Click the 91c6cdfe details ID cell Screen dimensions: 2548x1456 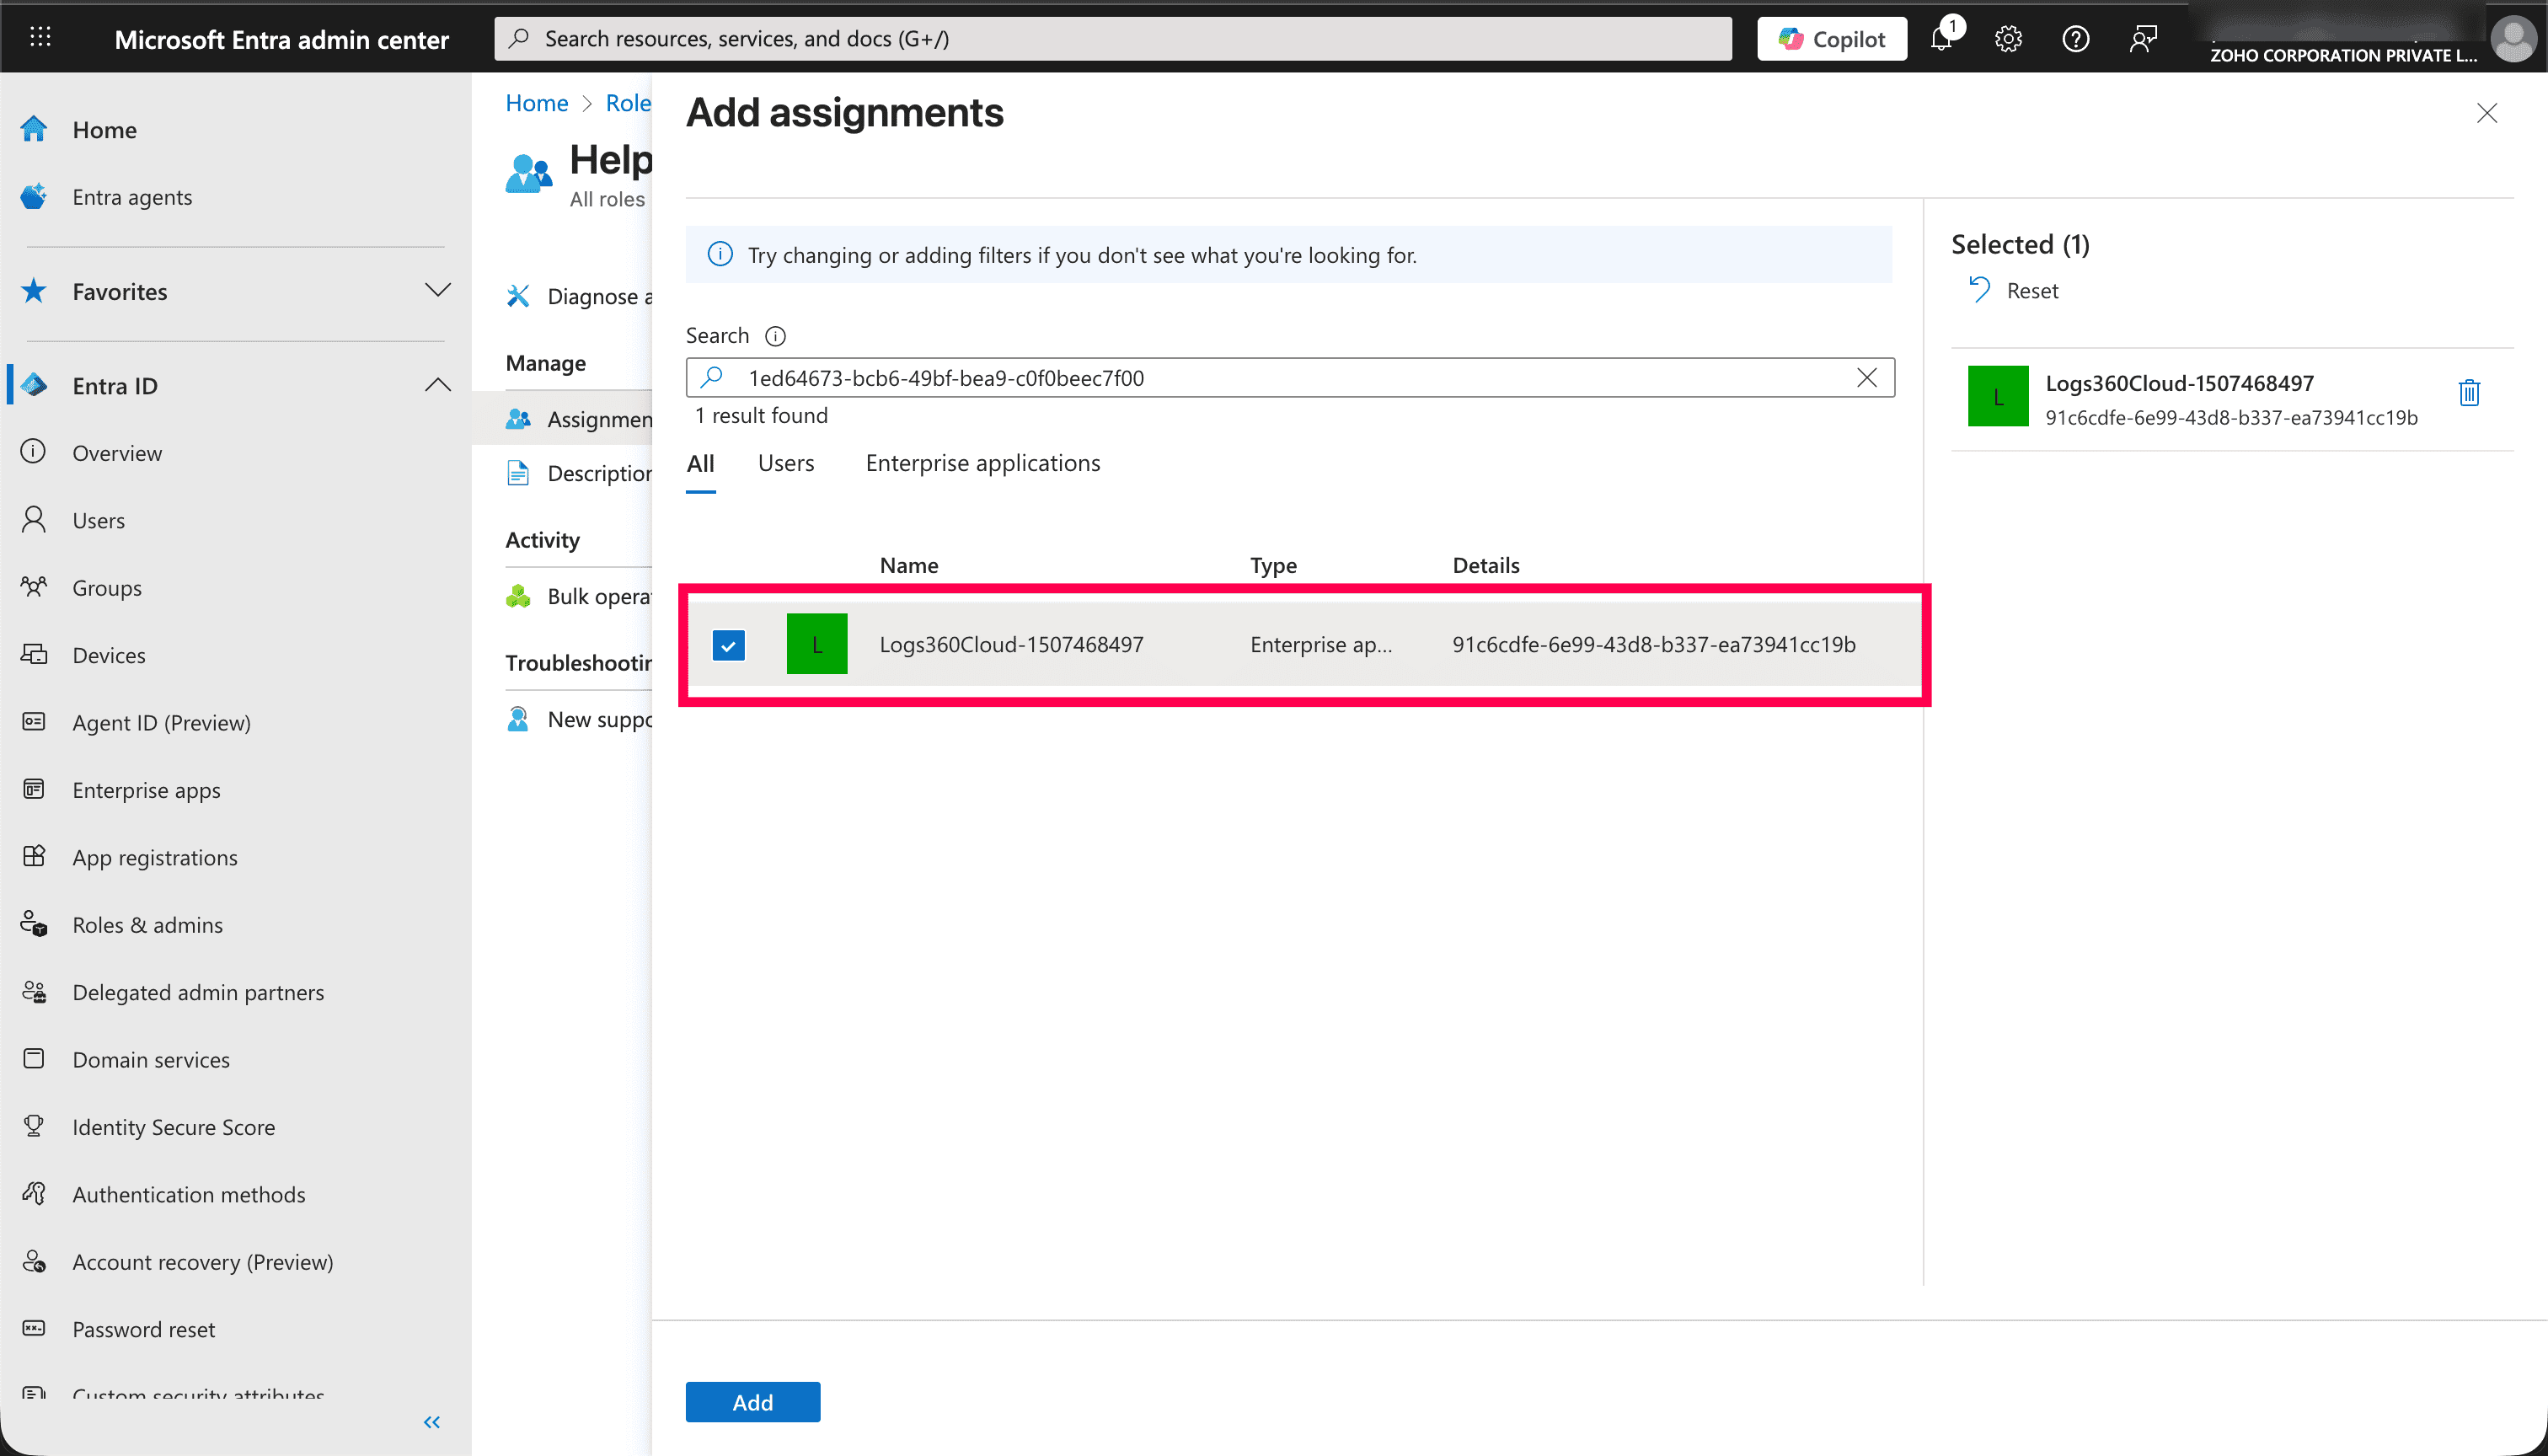pyautogui.click(x=1653, y=644)
